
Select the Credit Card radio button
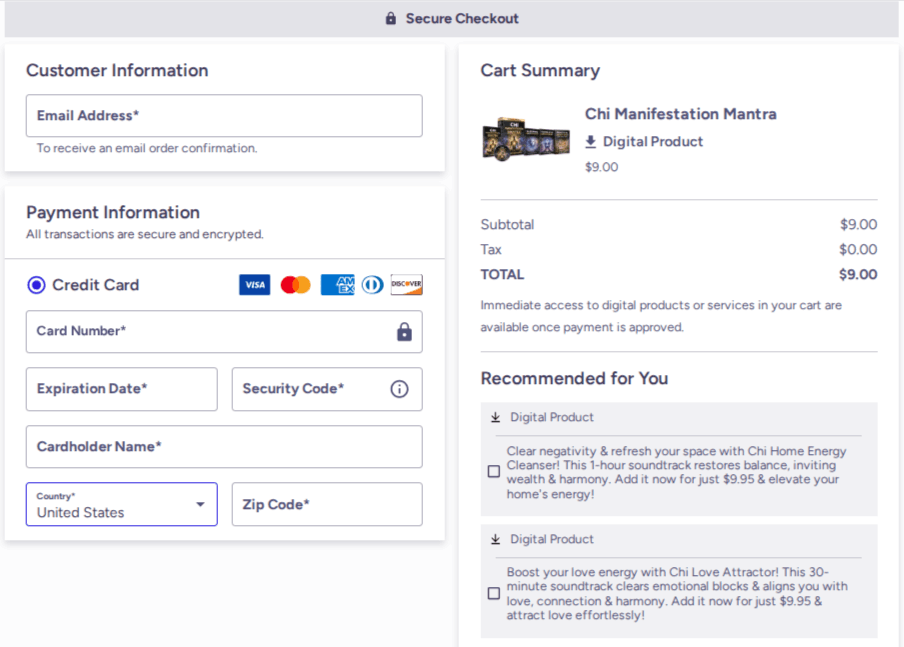coord(37,285)
